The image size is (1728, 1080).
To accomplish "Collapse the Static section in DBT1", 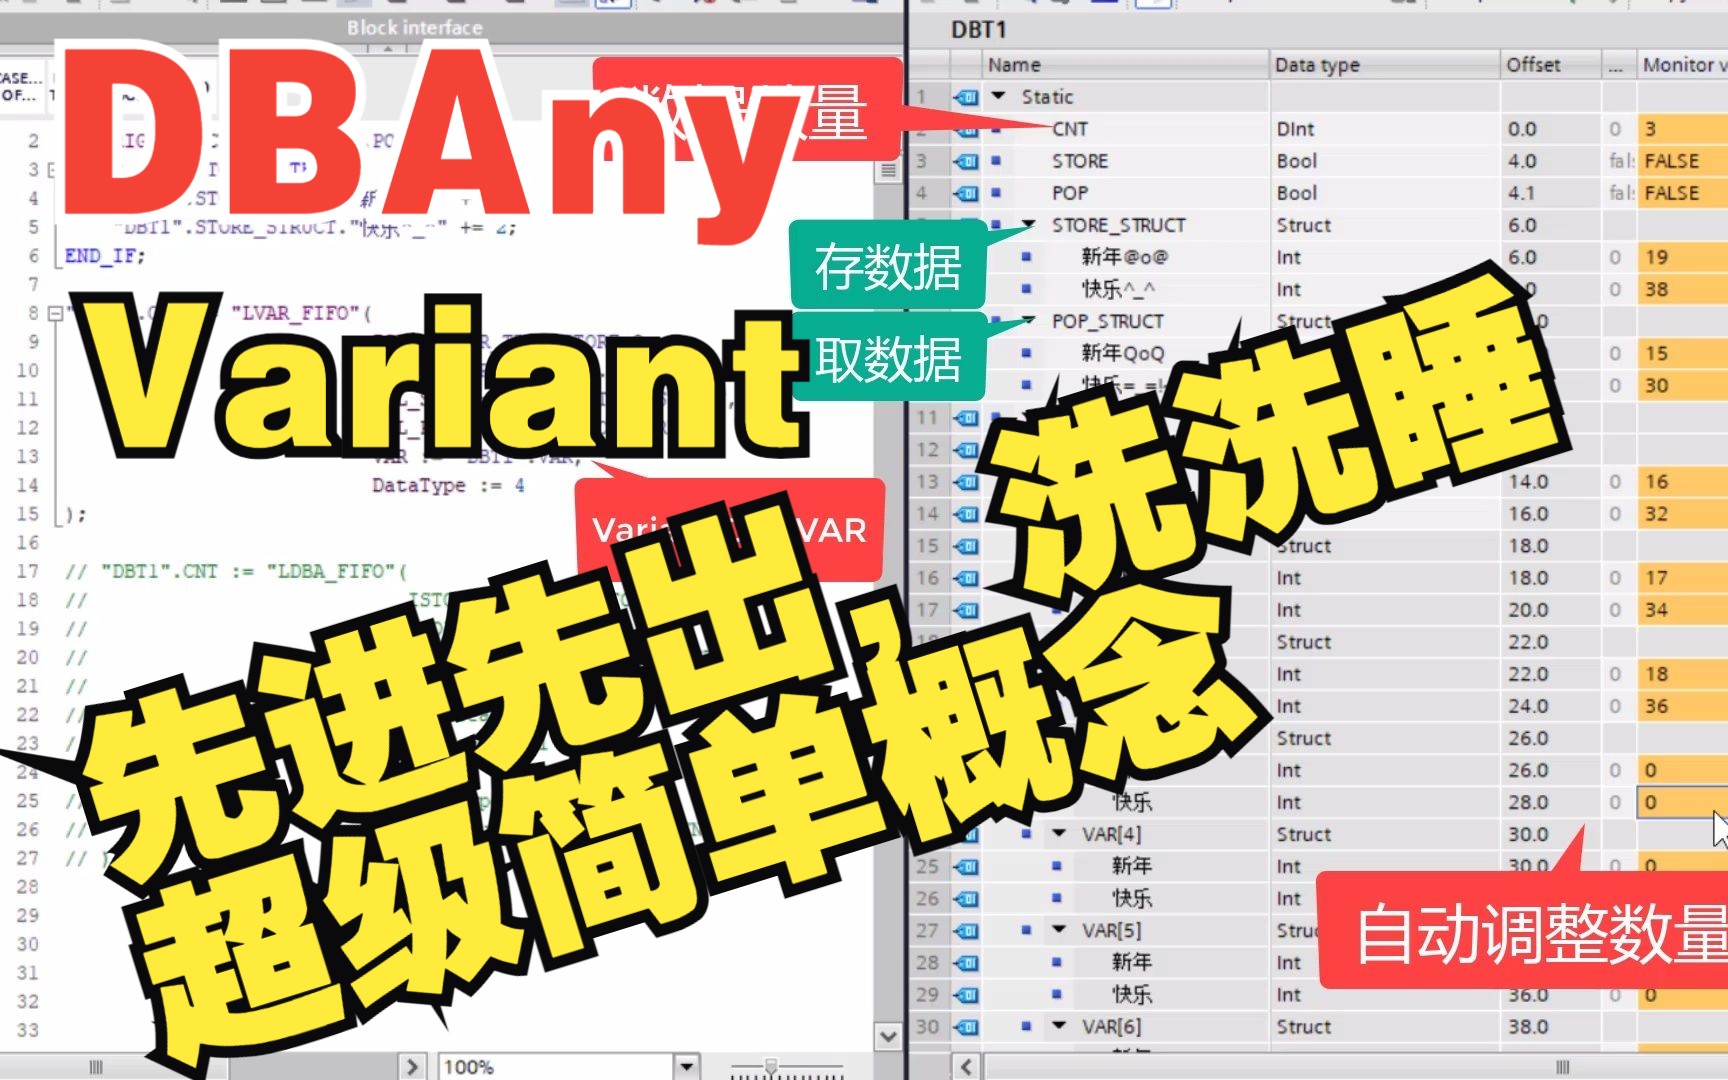I will coord(998,97).
